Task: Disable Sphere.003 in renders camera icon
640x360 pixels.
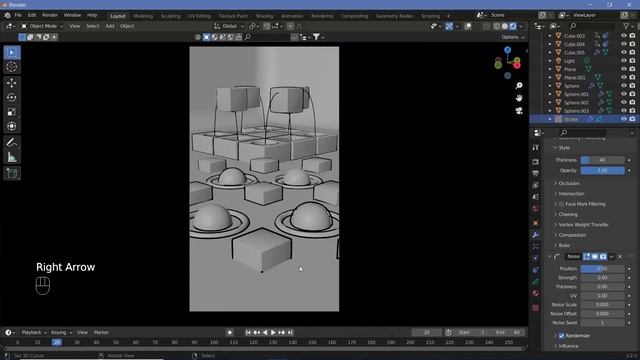Action: click(x=632, y=111)
